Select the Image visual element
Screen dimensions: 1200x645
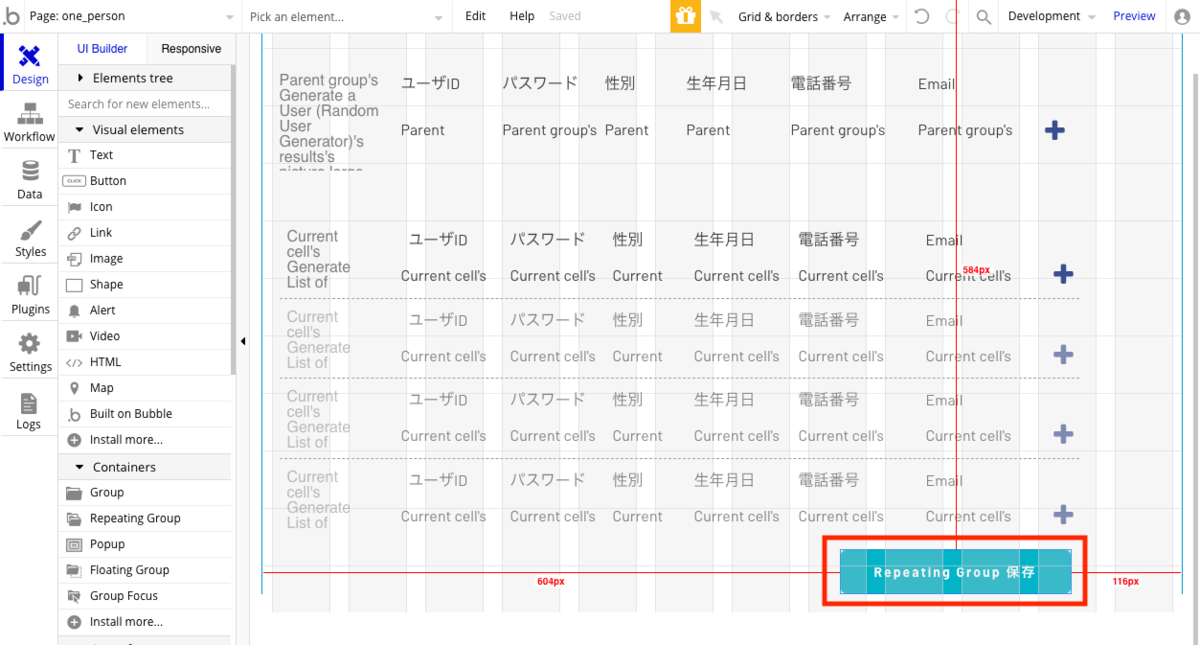pyautogui.click(x=145, y=259)
